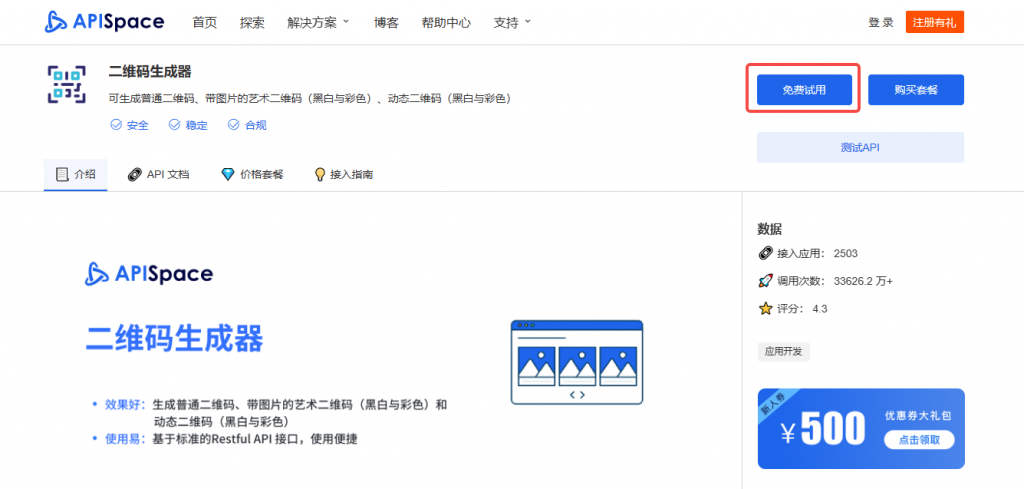Viewport: 1024px width, 489px height.
Task: Open the 首页 nav item
Action: click(x=204, y=22)
